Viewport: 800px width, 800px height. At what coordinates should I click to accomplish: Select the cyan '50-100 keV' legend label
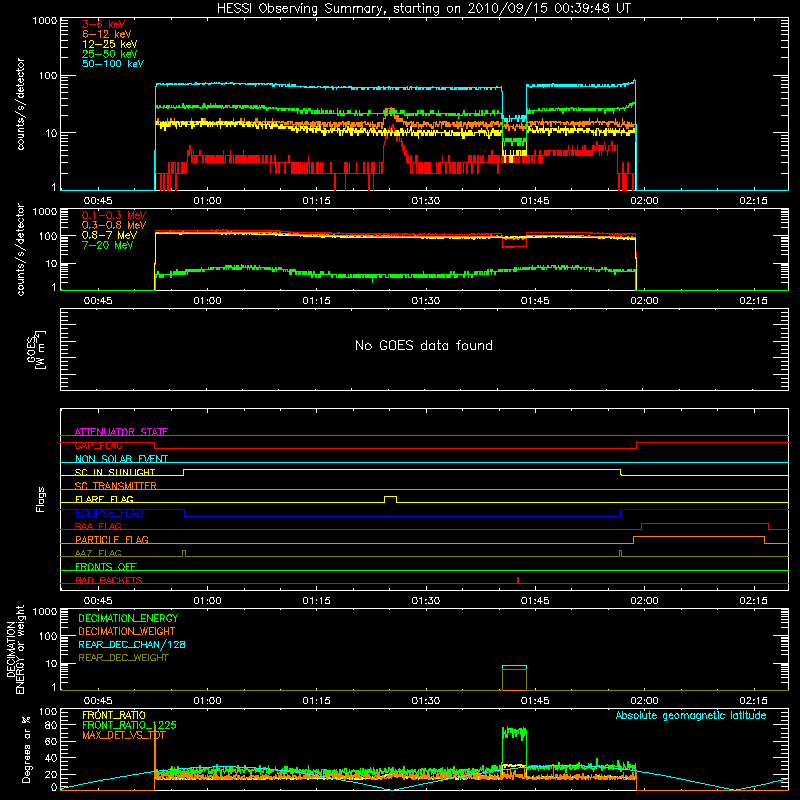(x=113, y=64)
